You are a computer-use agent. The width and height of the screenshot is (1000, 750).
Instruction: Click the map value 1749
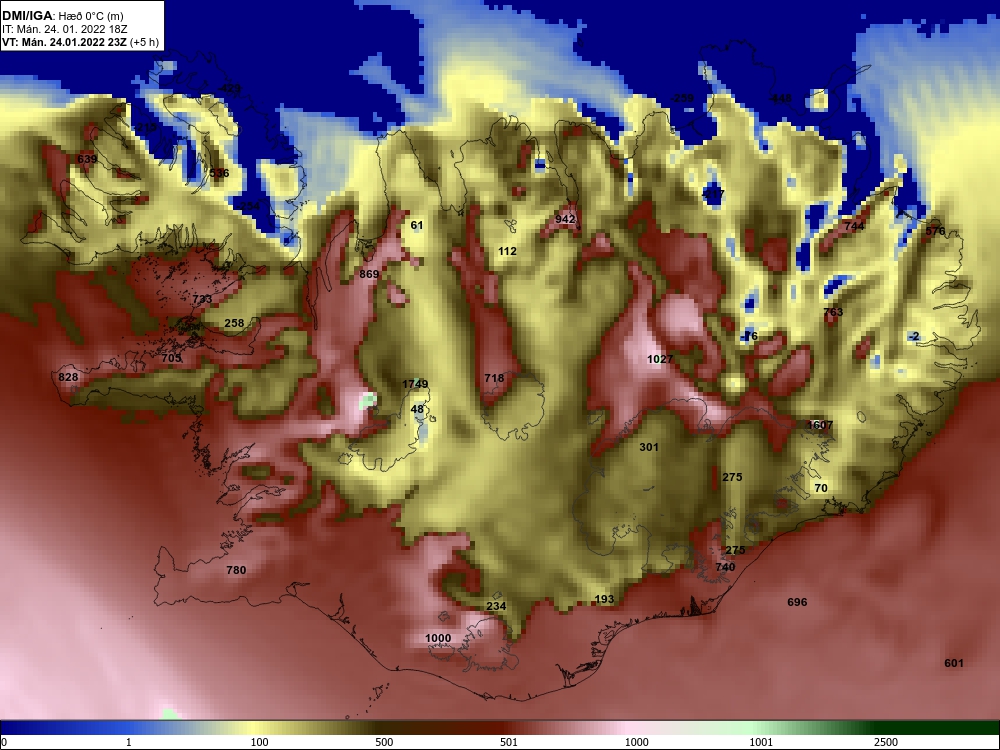coord(415,384)
